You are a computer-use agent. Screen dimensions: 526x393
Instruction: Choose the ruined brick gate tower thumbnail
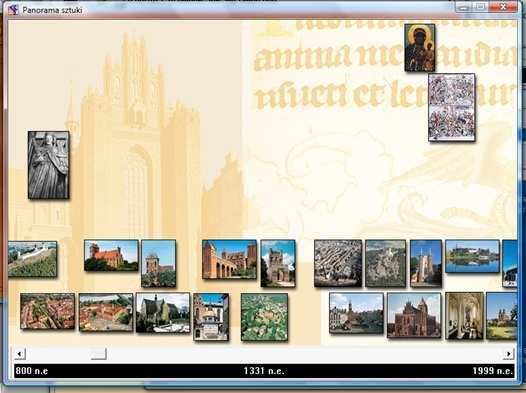click(x=278, y=264)
